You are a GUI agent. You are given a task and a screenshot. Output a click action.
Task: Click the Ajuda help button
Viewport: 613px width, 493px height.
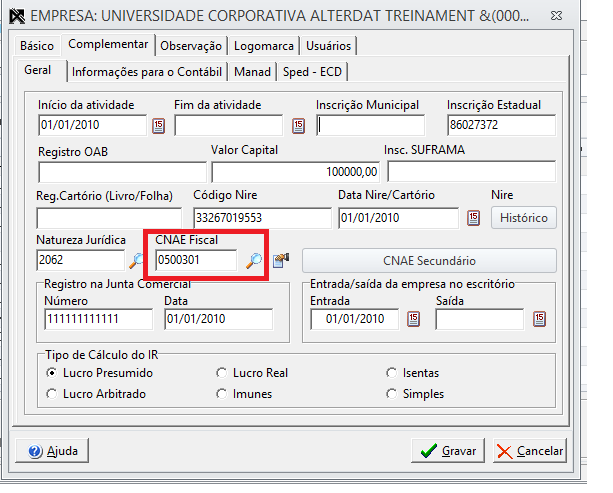(x=52, y=451)
